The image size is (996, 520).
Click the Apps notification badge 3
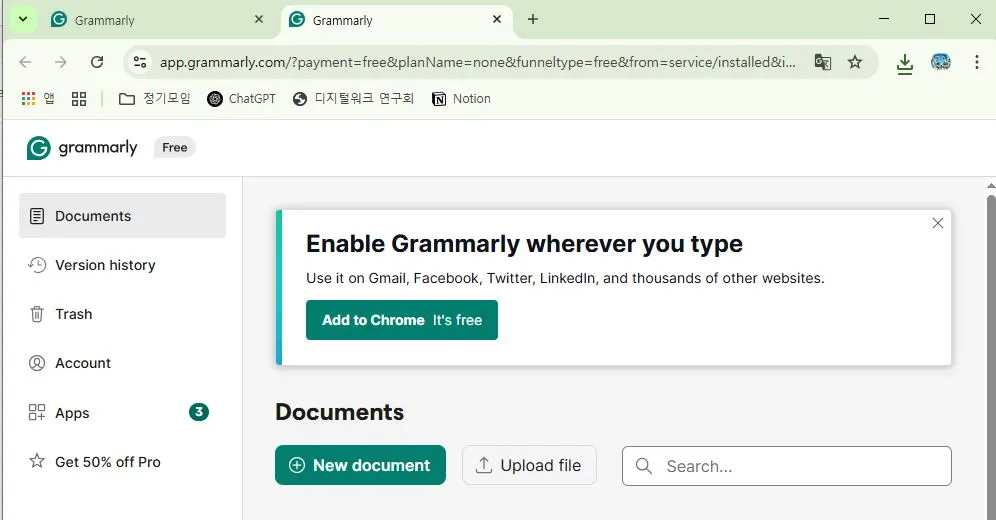(x=199, y=412)
